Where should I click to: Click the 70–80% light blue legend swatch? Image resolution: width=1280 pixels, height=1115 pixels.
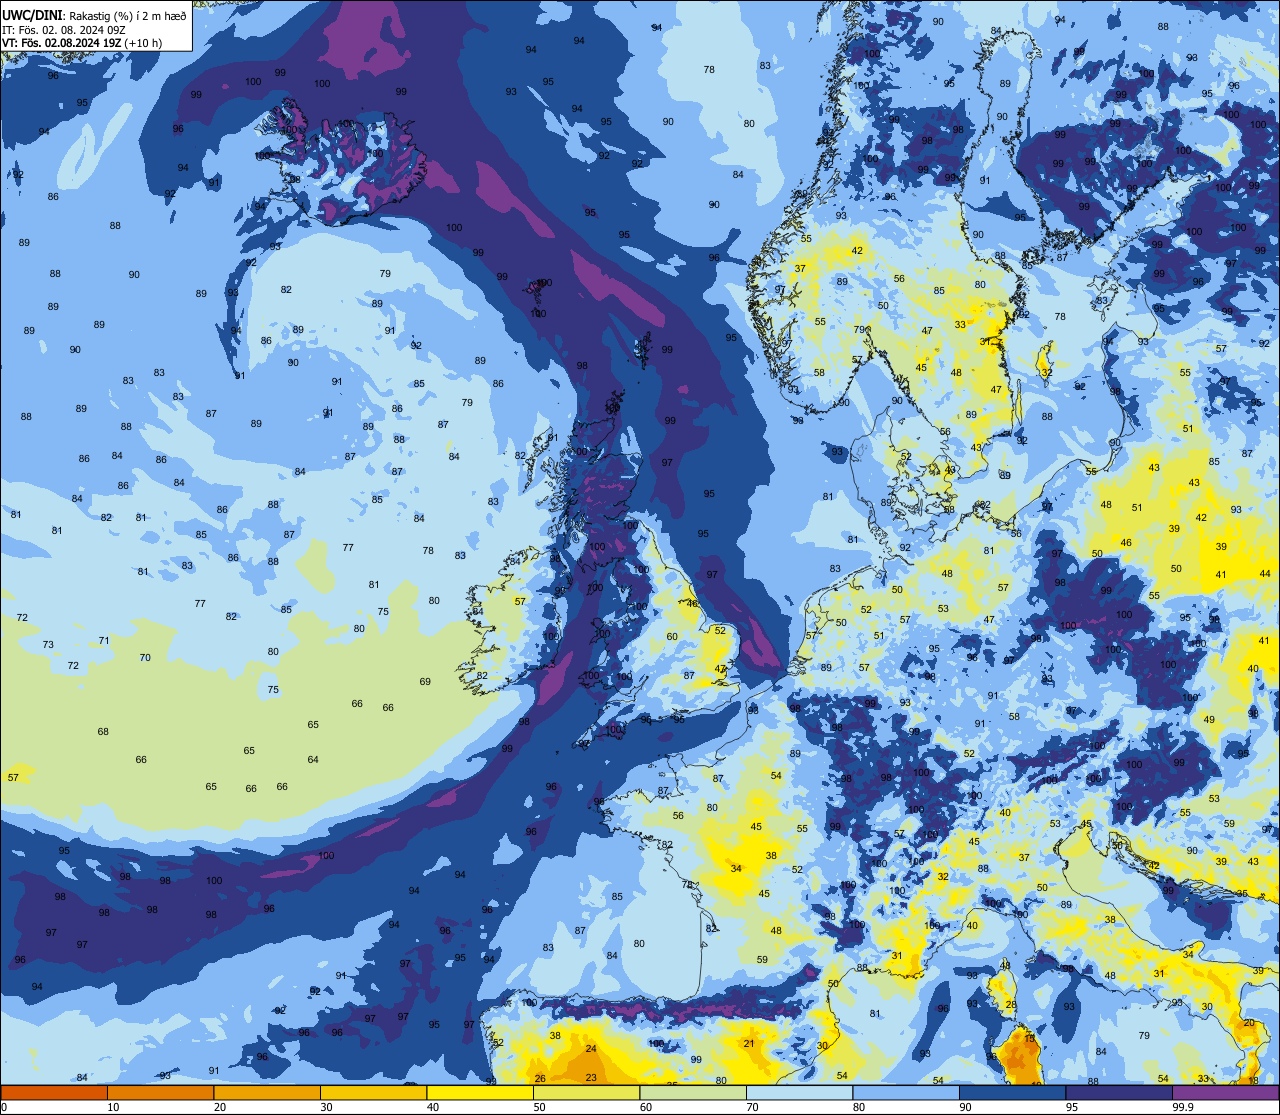pos(799,1092)
